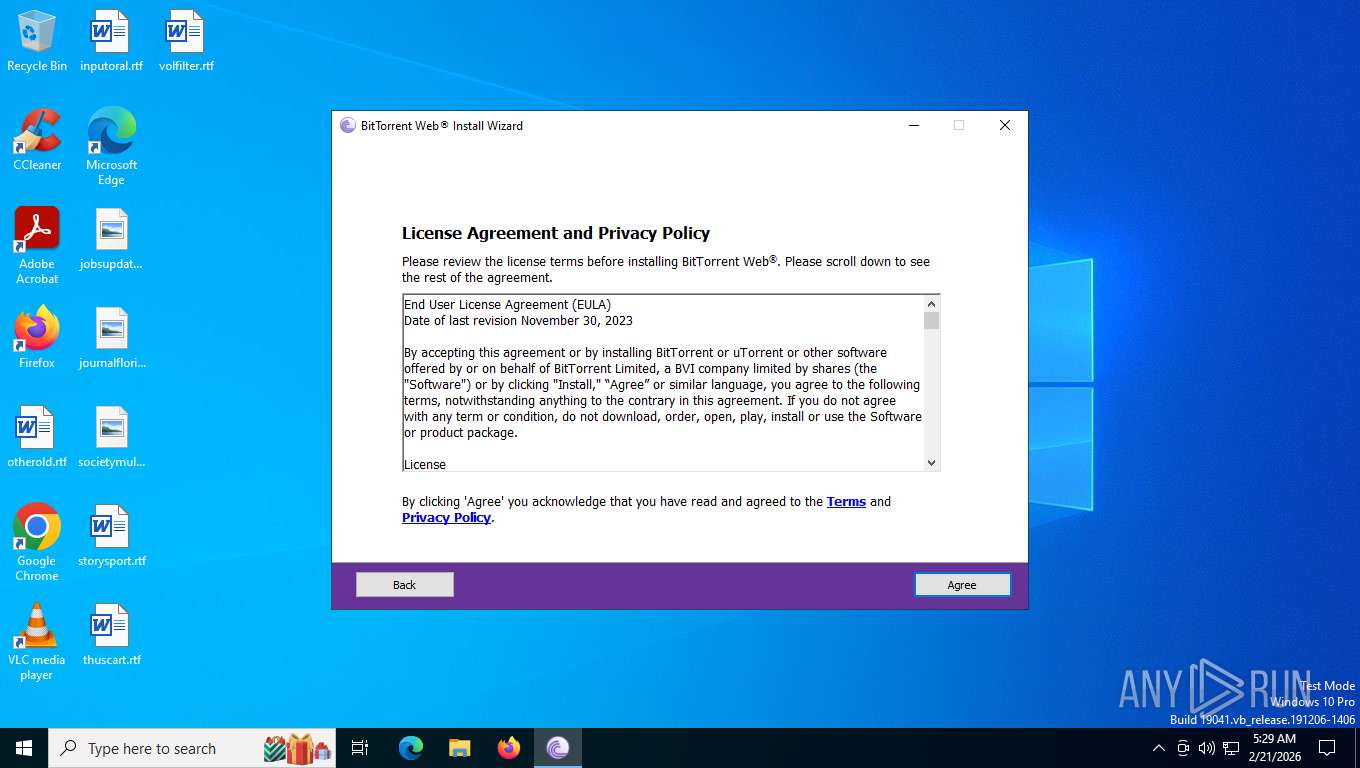Click the taskbar search box
1360x768 pixels.
click(x=192, y=748)
